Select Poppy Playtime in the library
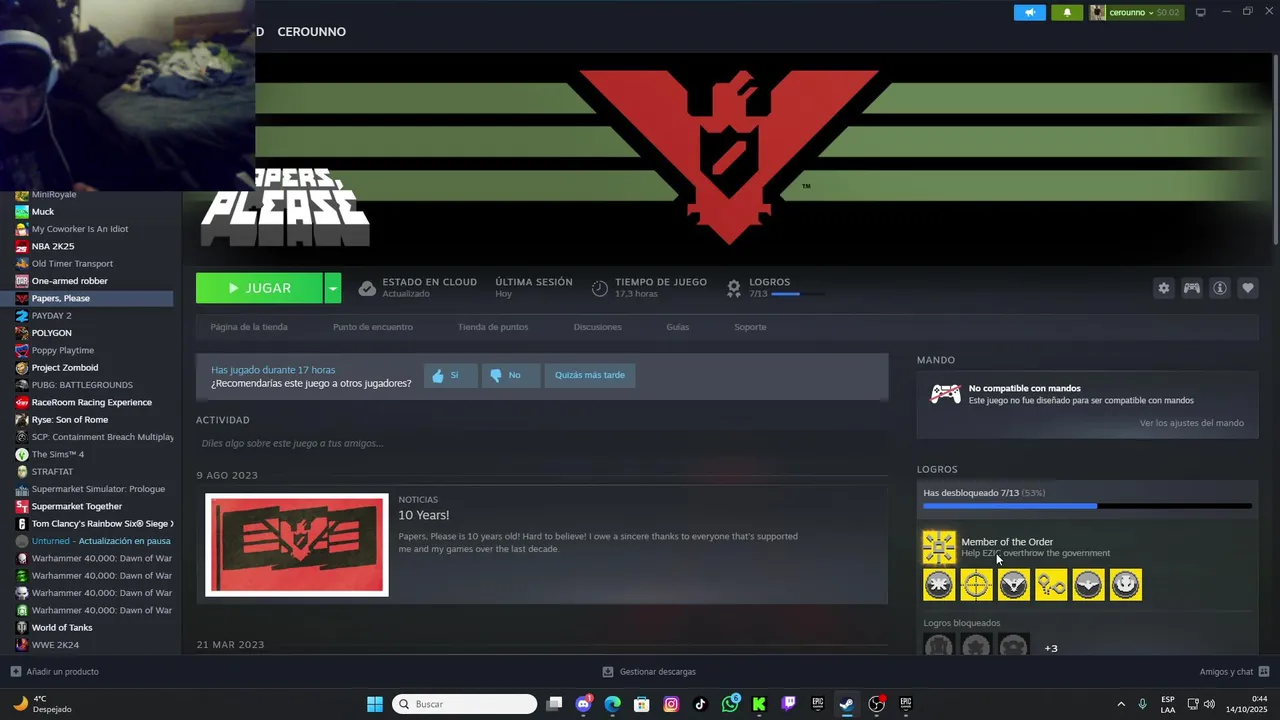This screenshot has height=720, width=1280. 63,350
